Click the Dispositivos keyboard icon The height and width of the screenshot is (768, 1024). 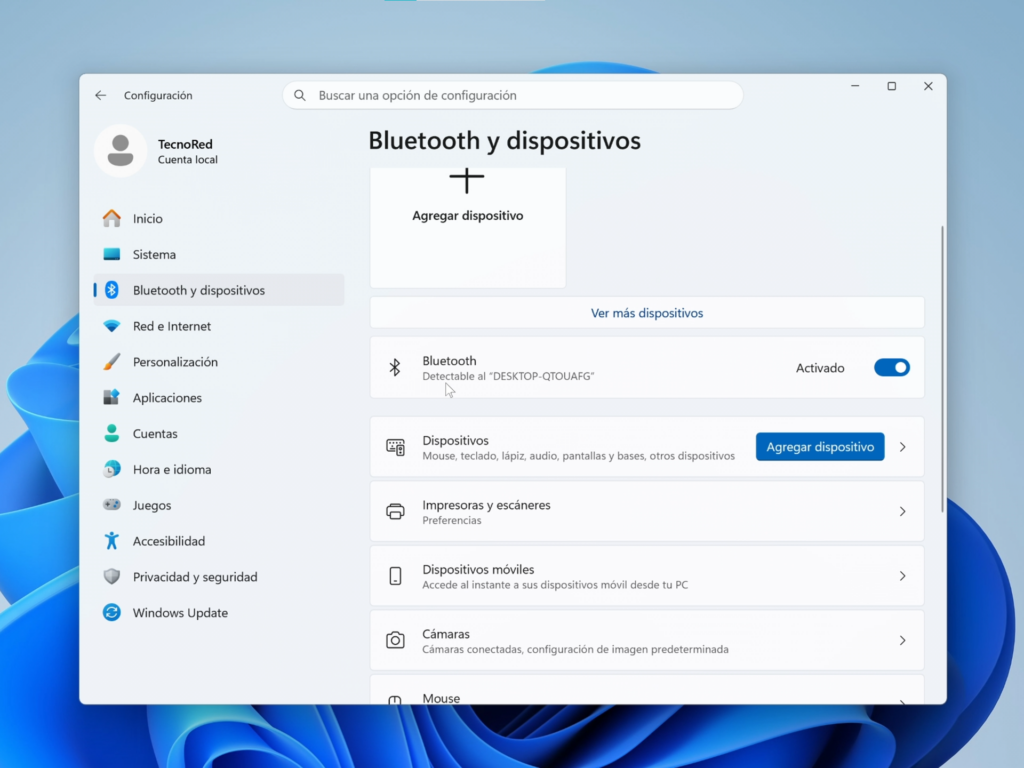(395, 447)
